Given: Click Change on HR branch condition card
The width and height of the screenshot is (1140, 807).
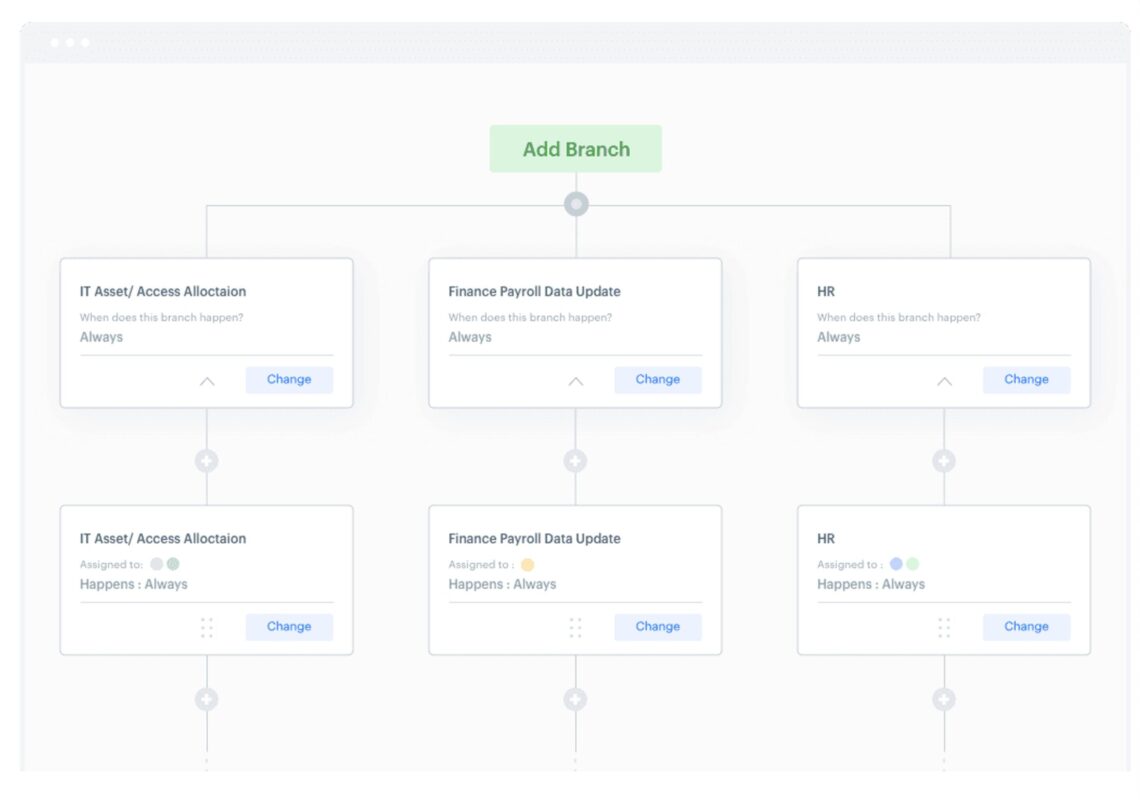Looking at the screenshot, I should click(1026, 380).
